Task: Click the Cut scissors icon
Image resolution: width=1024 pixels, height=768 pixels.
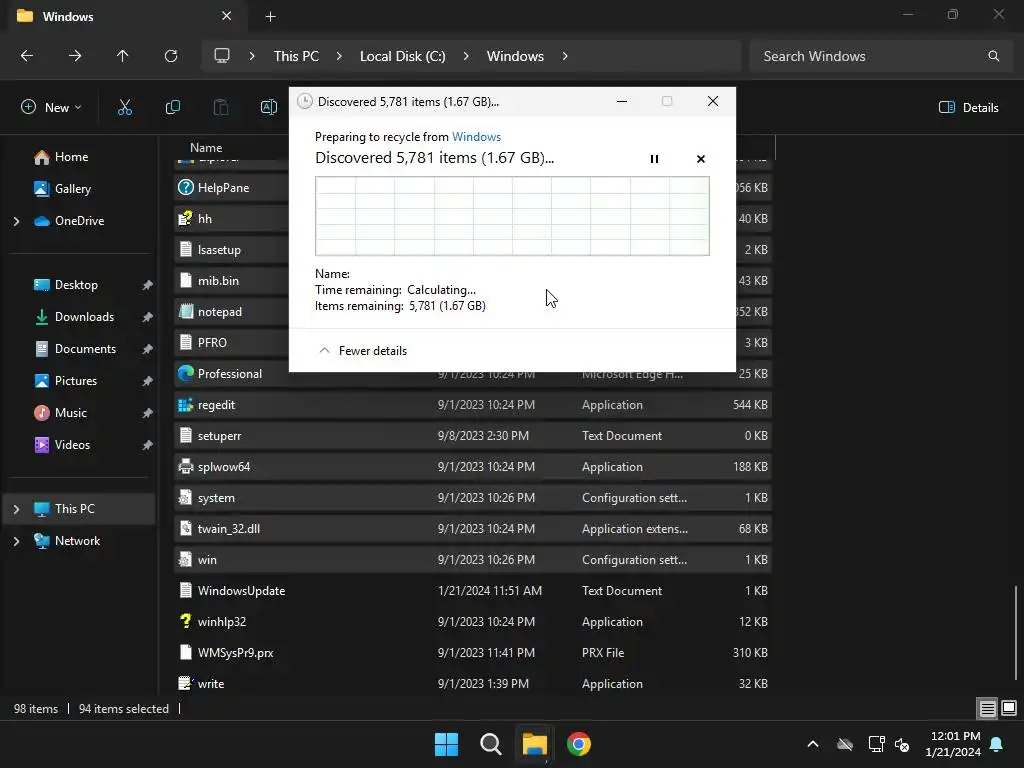Action: pos(125,107)
